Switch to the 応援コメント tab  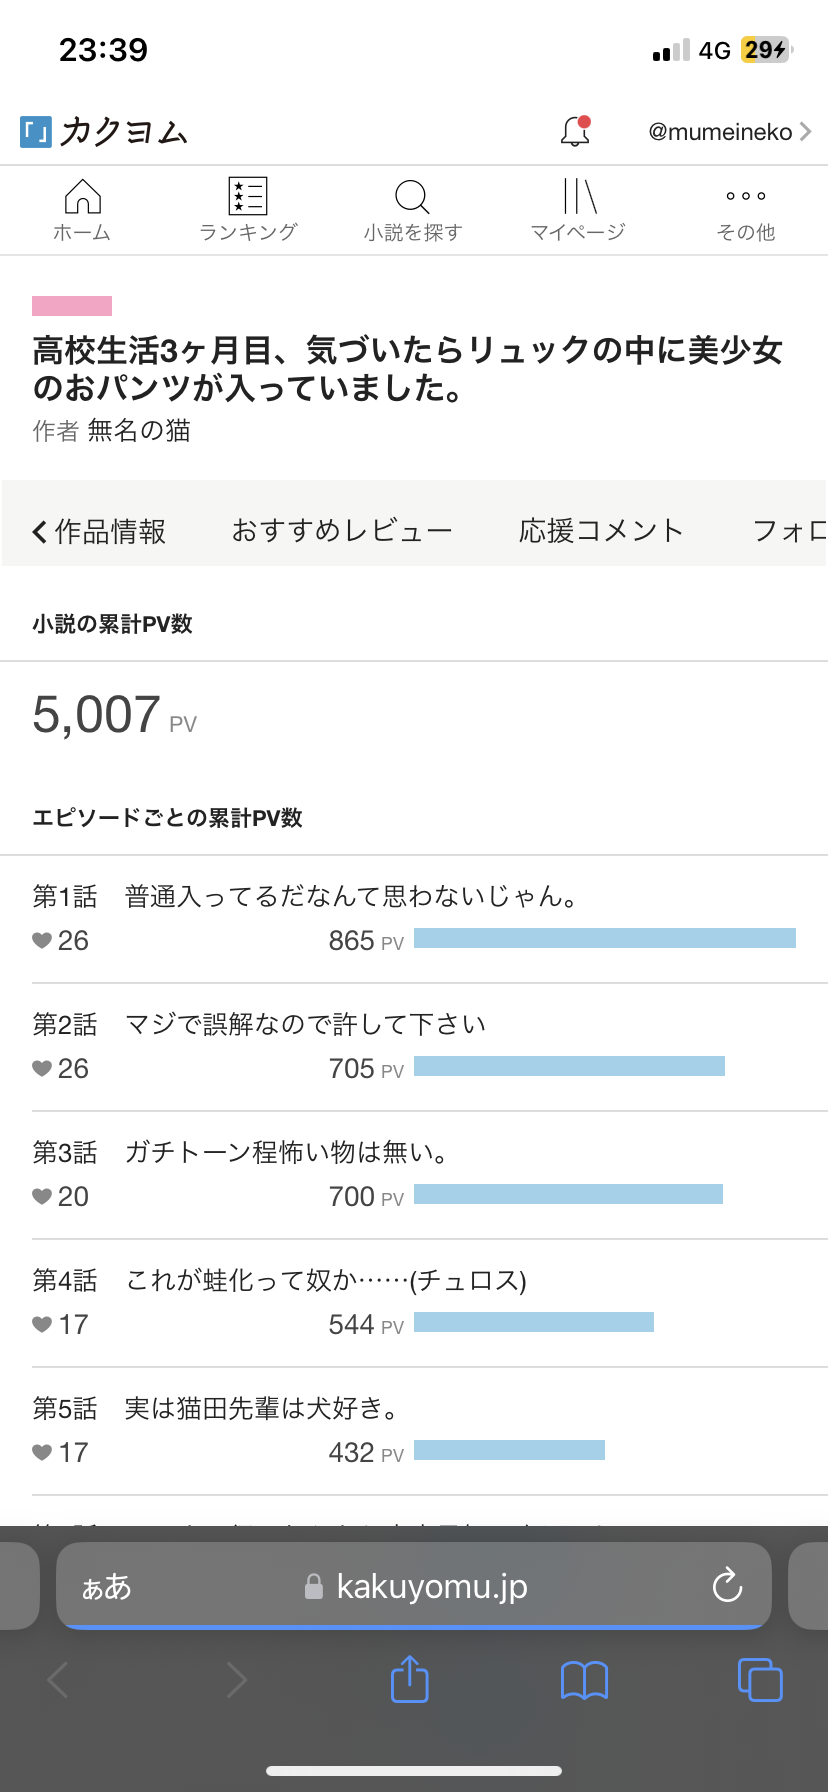(601, 531)
